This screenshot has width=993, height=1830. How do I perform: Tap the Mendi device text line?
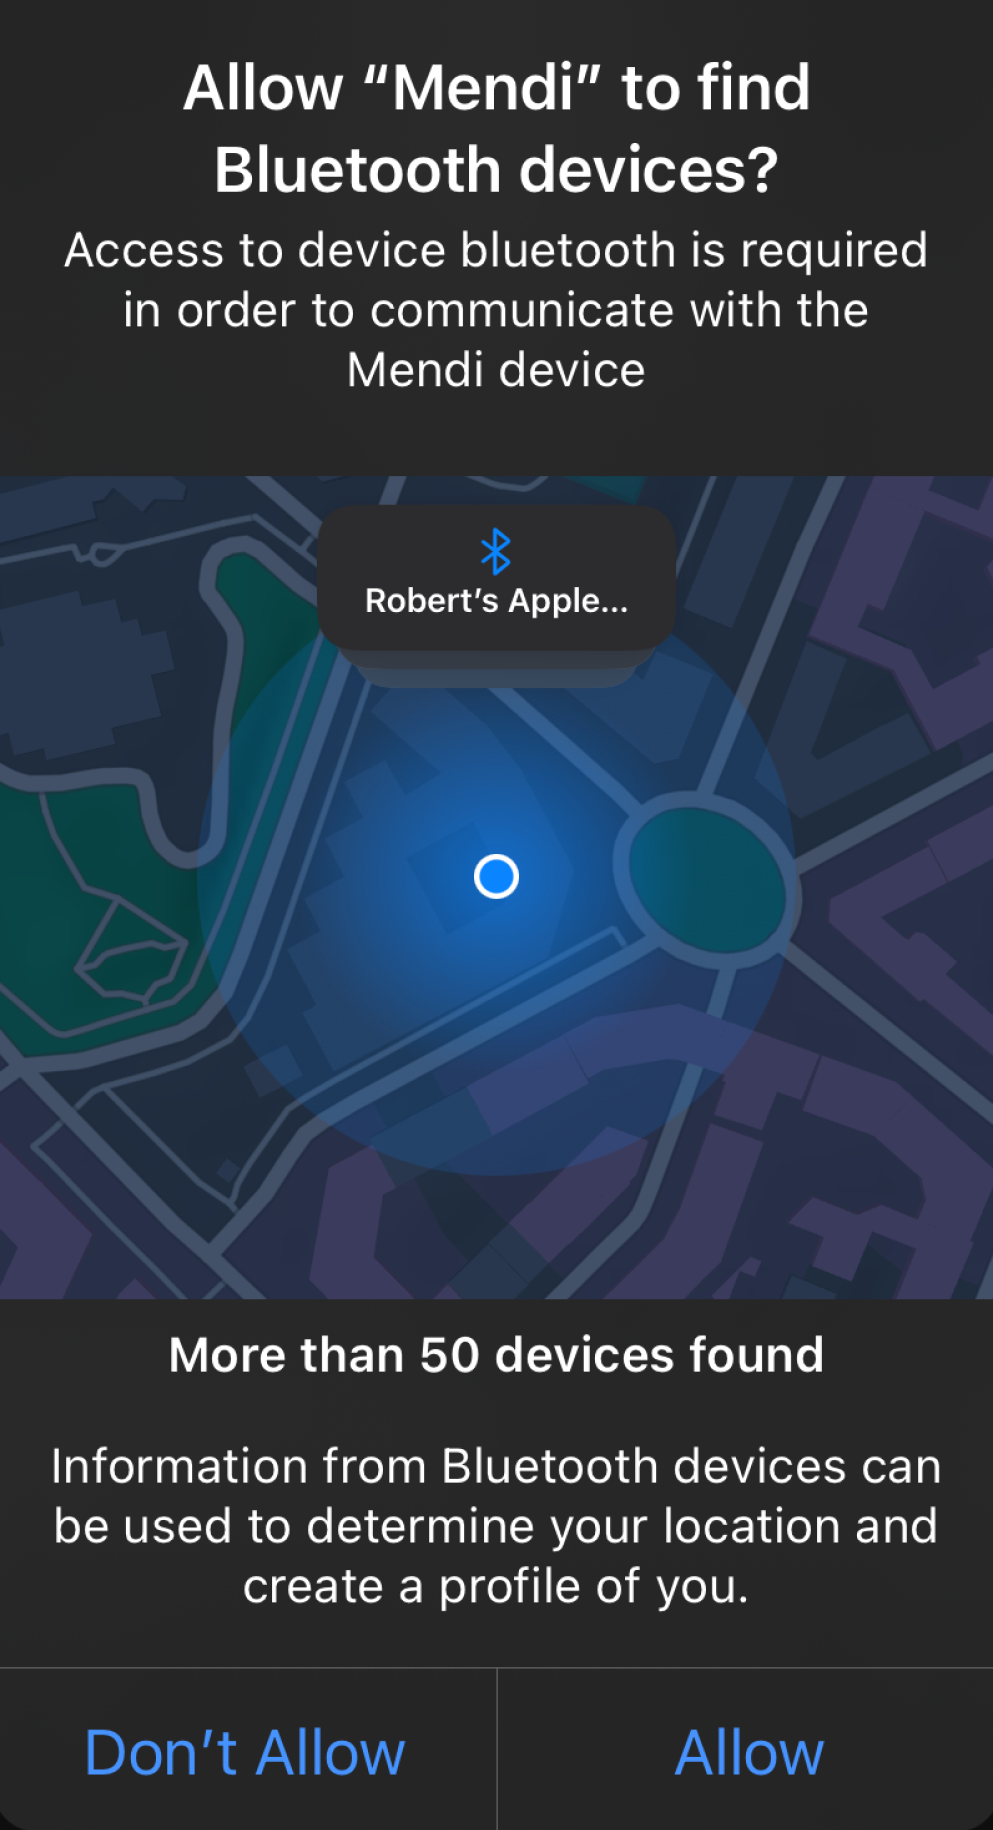click(497, 370)
